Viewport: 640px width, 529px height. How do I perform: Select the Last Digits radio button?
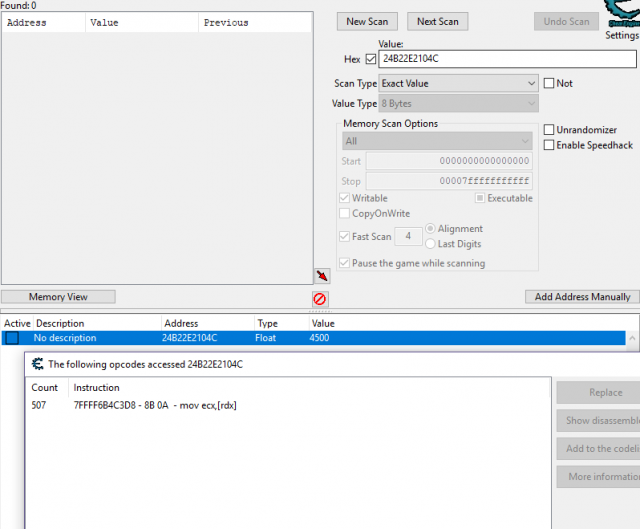click(431, 244)
